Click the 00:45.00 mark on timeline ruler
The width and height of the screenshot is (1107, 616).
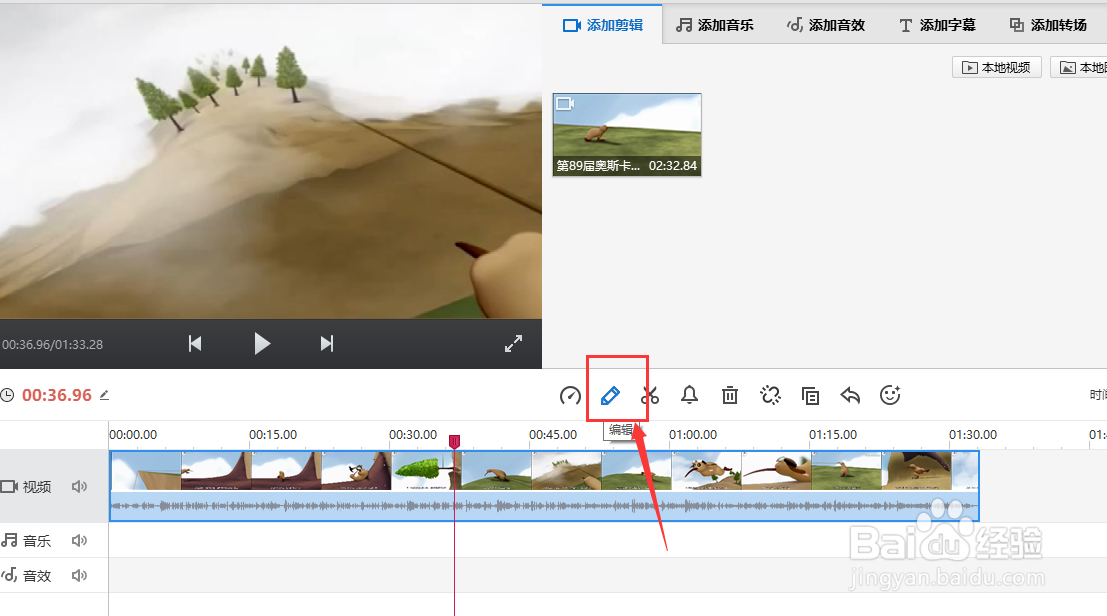point(553,435)
